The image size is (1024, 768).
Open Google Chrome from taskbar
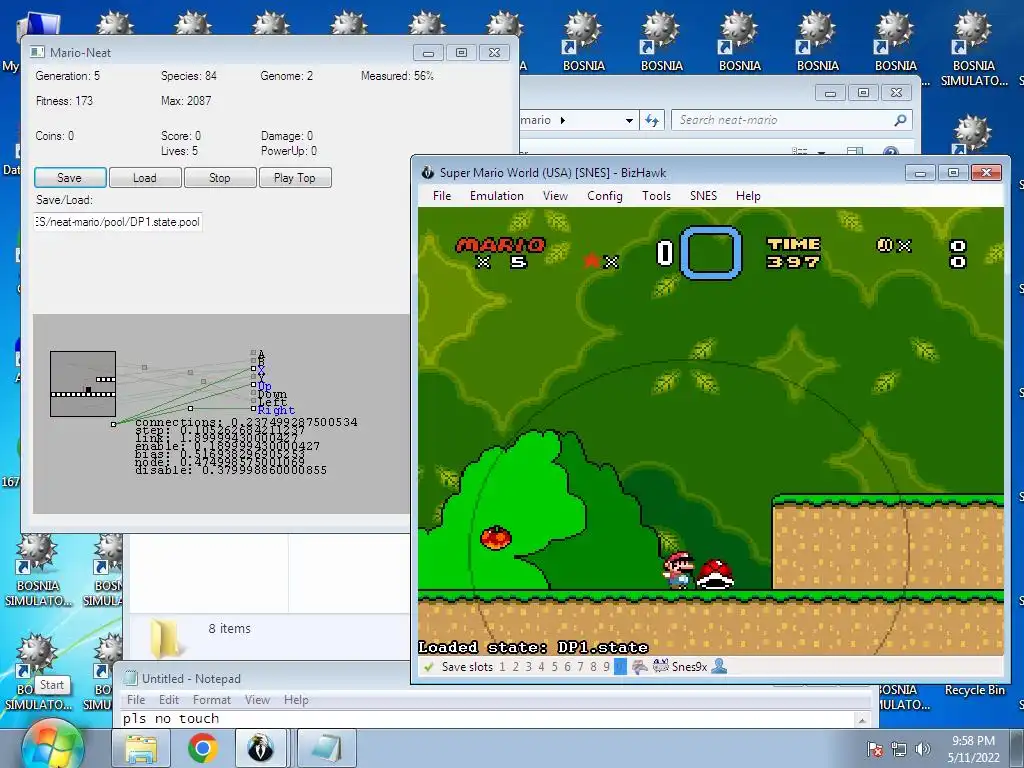202,748
